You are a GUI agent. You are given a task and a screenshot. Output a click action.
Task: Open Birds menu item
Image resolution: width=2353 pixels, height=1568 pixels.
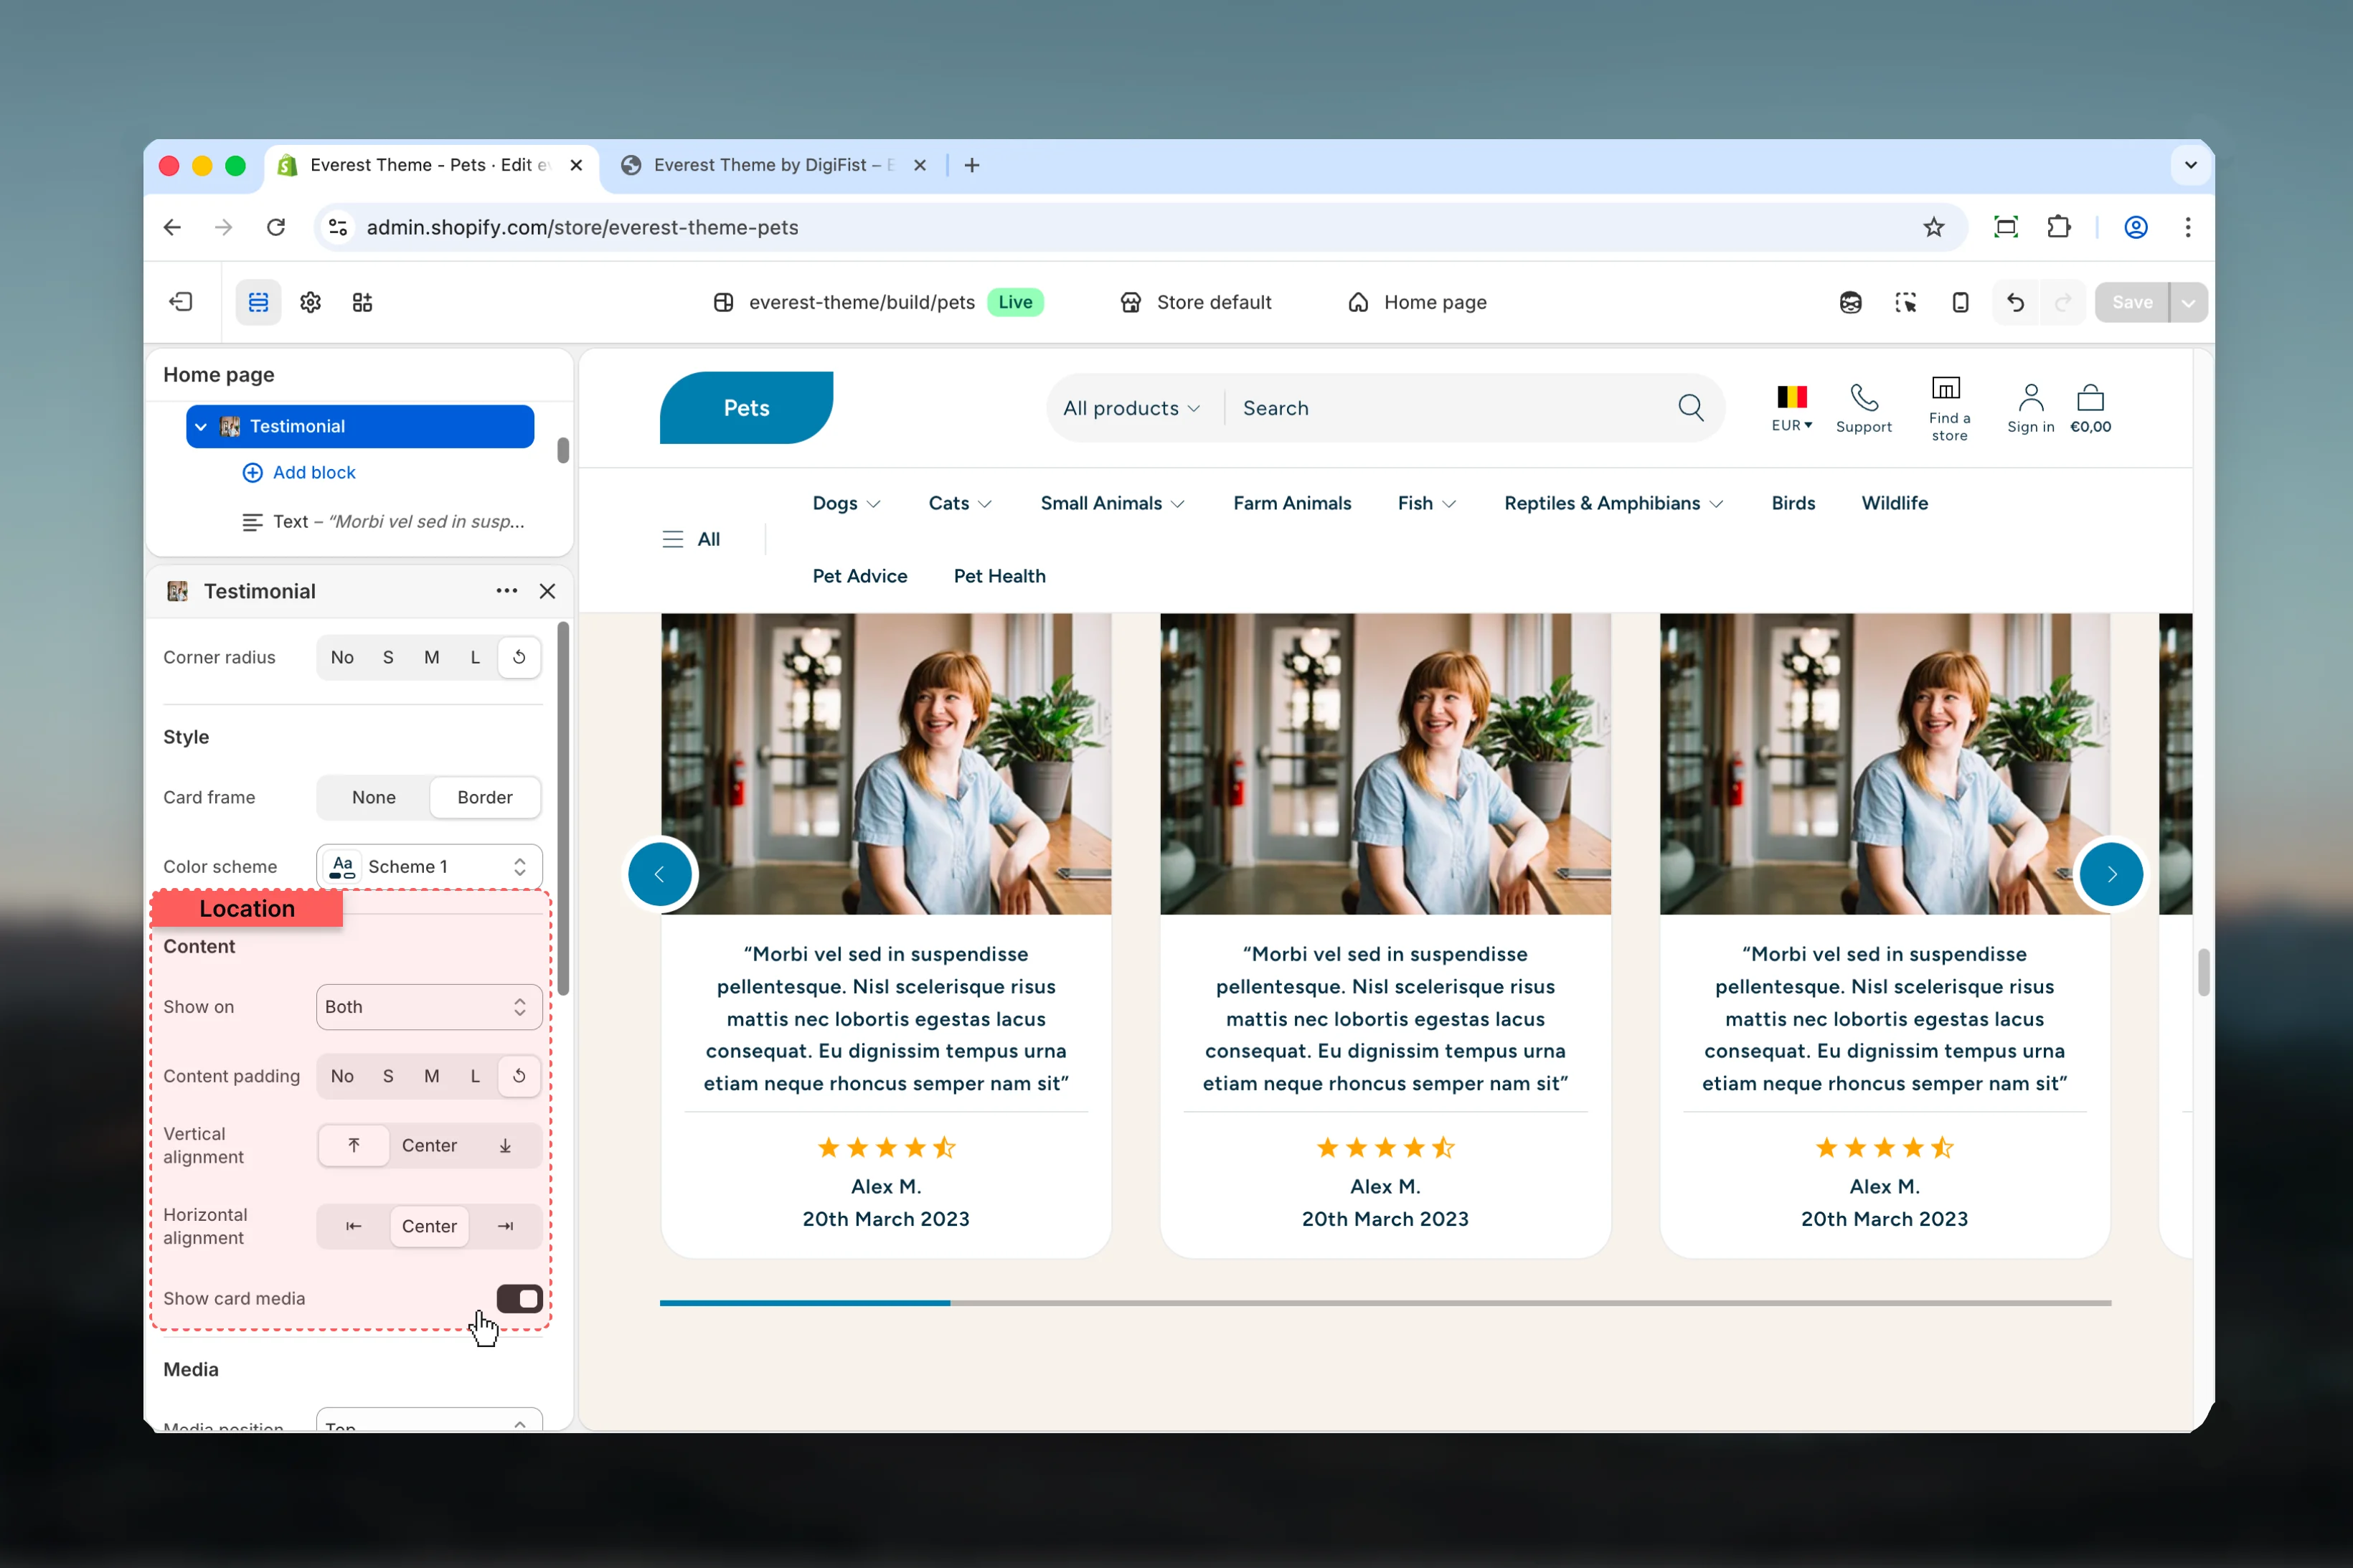click(1792, 503)
